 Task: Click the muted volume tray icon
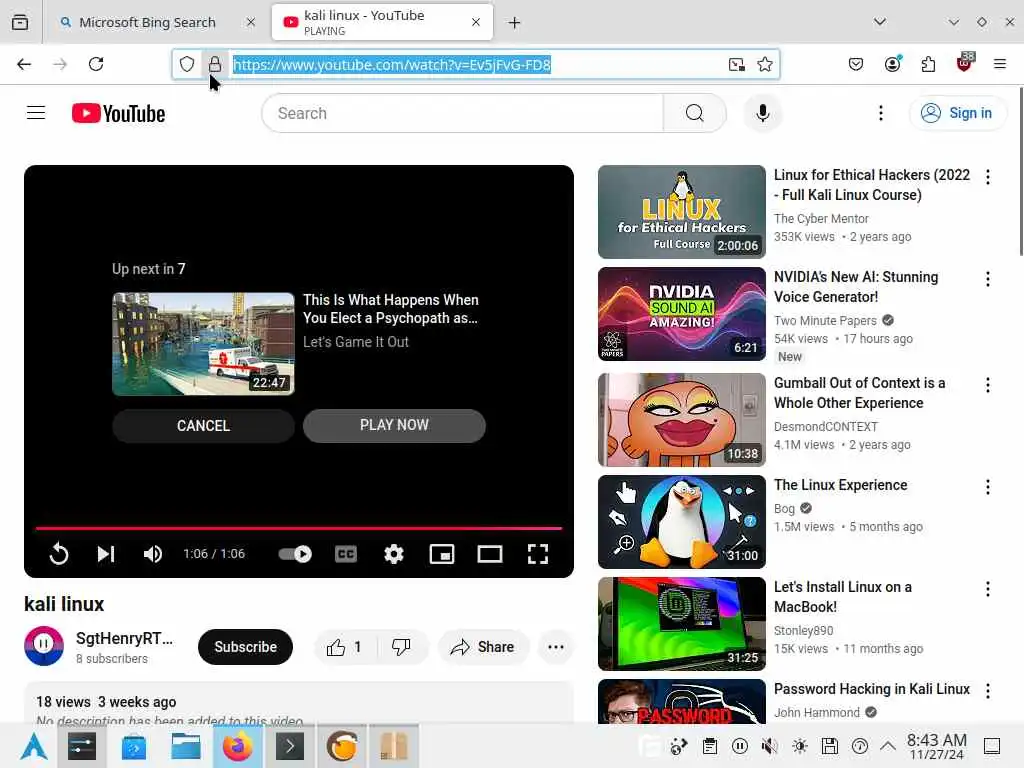(x=769, y=746)
